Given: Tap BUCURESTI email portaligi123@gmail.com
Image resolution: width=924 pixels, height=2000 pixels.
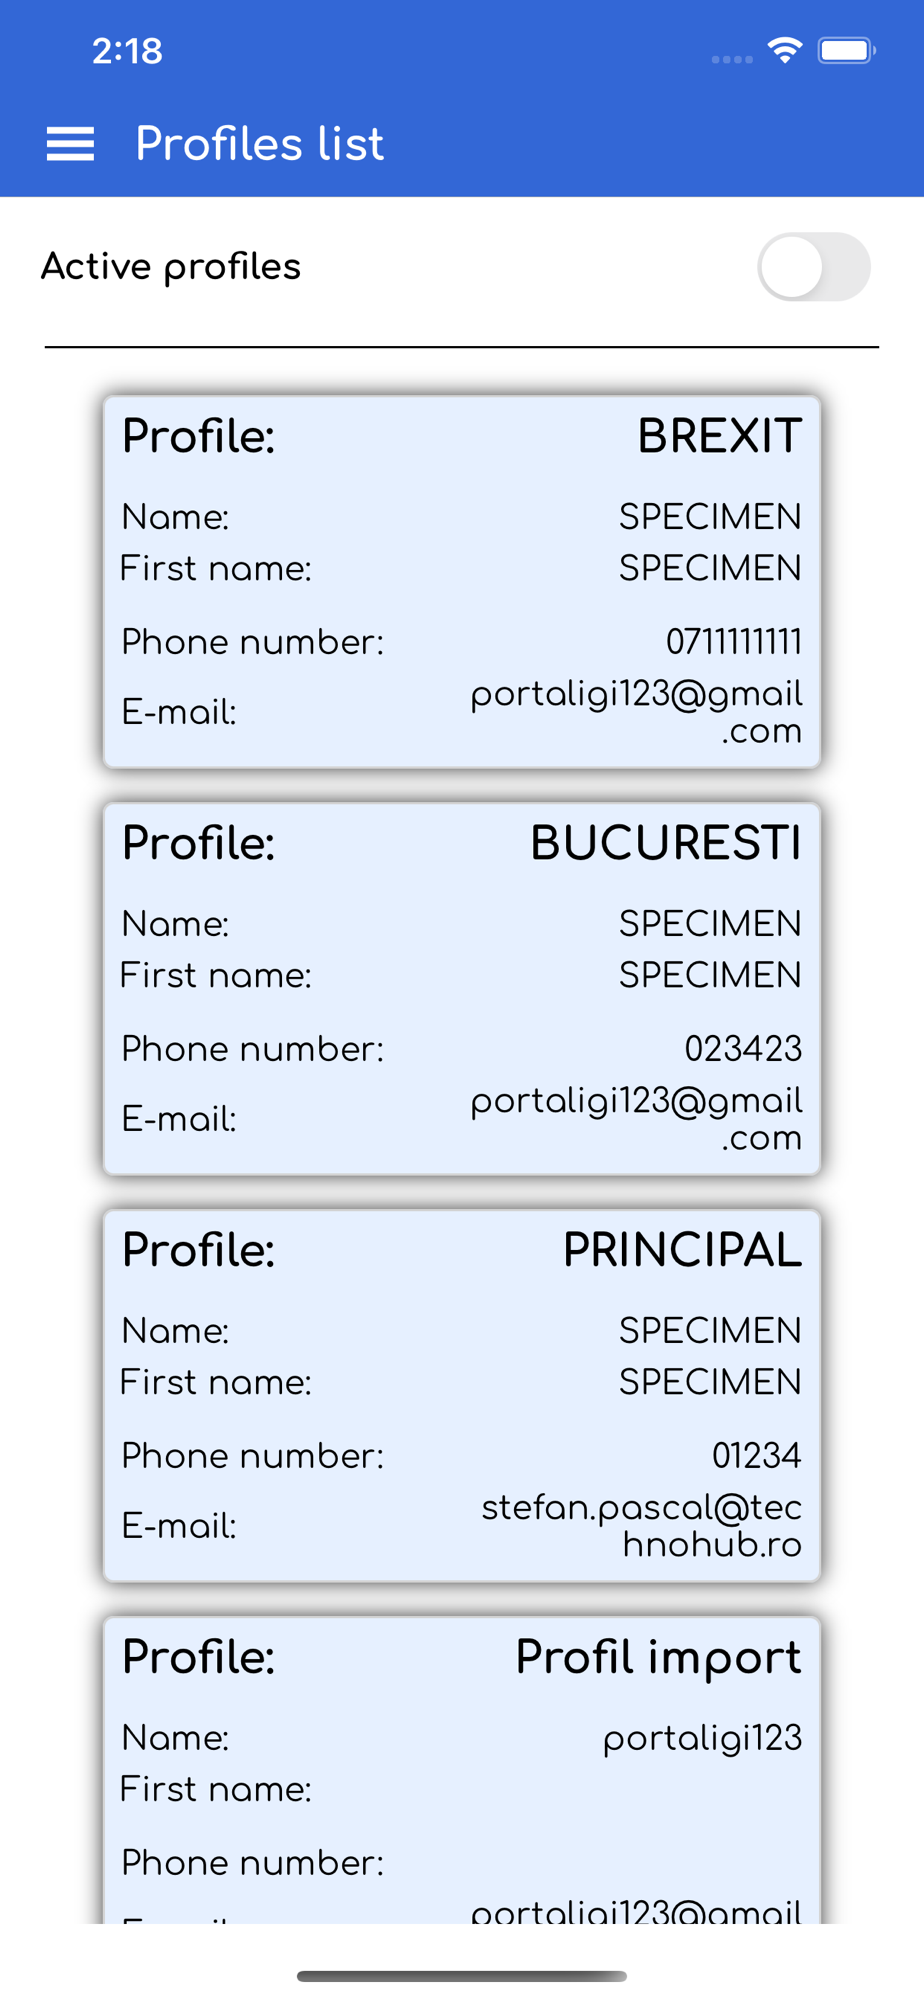Looking at the screenshot, I should [x=637, y=1119].
